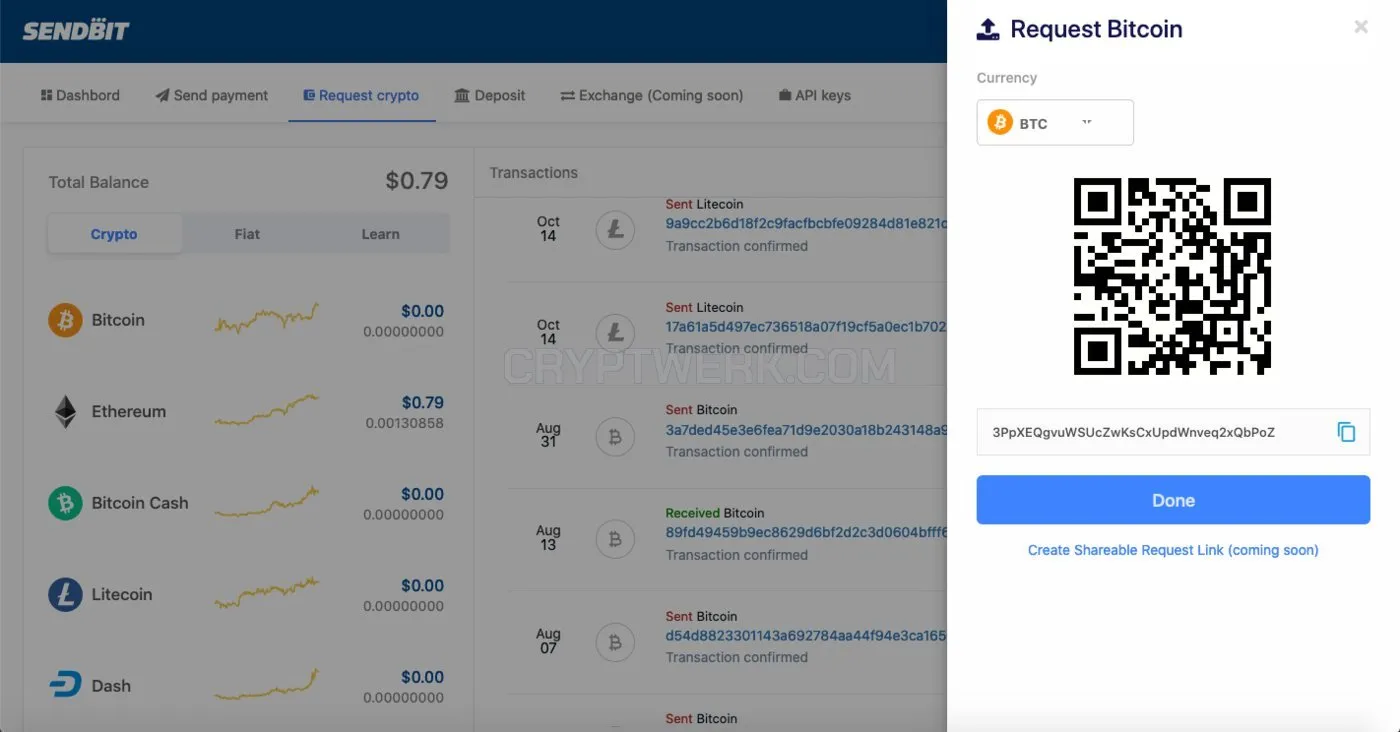Click the Total Balance $0.79 amount

[417, 181]
